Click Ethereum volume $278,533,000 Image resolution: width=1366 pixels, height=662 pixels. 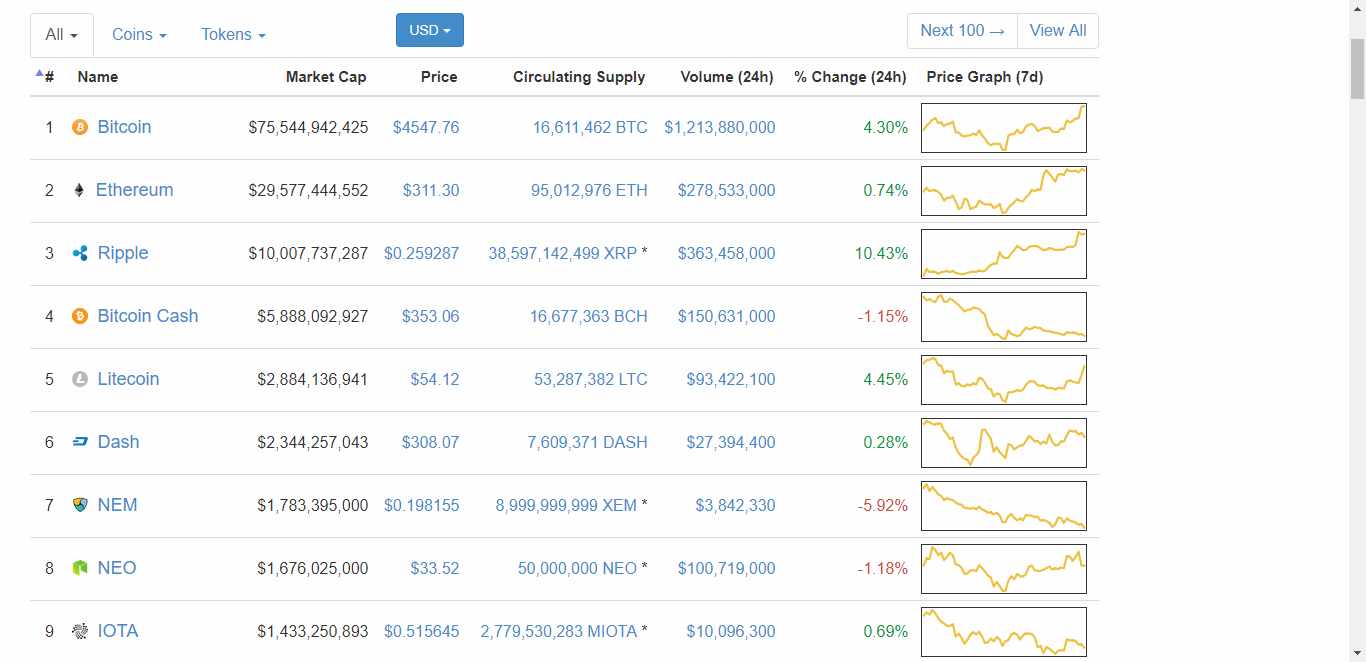click(727, 191)
